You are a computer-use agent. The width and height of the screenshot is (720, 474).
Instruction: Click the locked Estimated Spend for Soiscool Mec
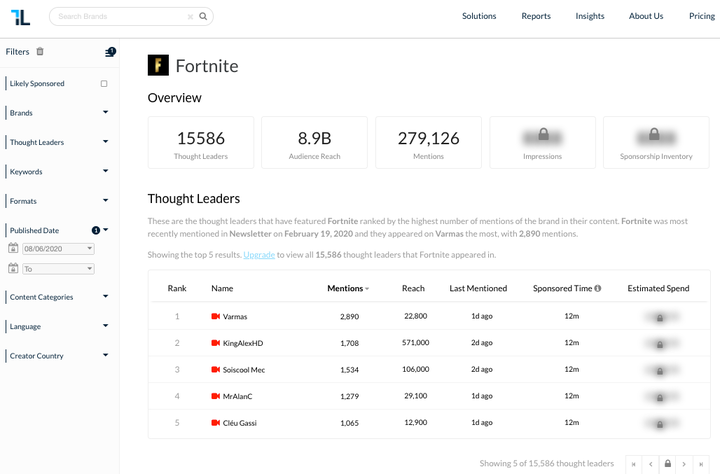coord(660,371)
